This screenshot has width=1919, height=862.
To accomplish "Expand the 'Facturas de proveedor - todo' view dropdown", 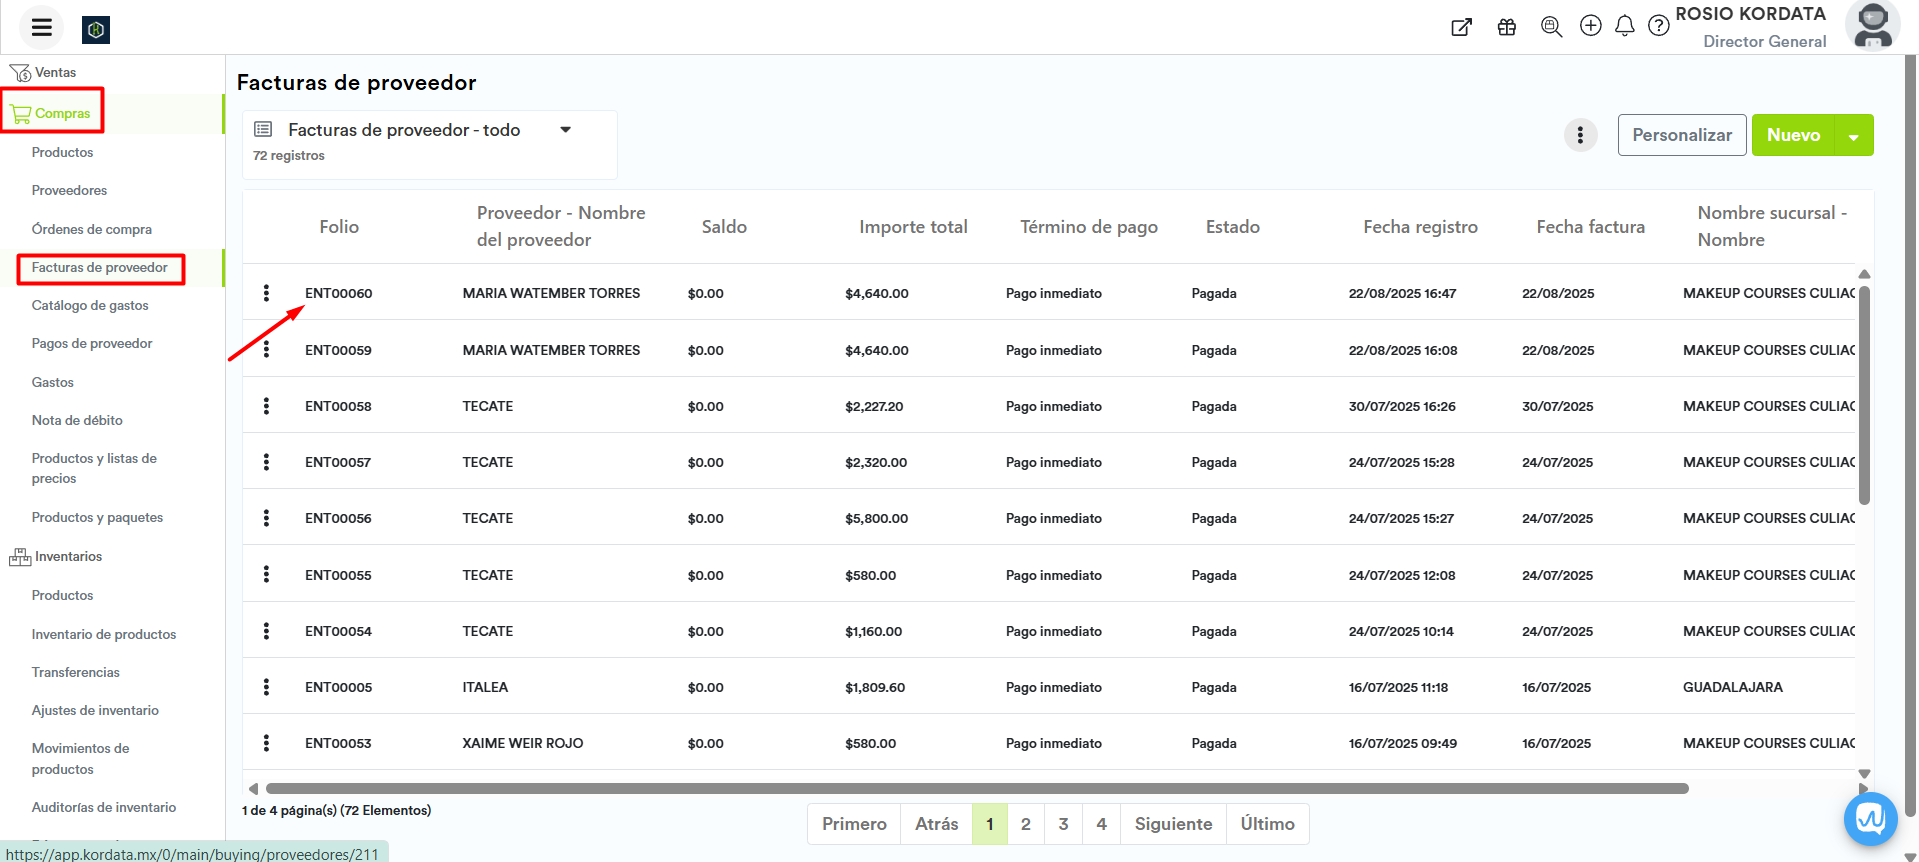I will click(565, 130).
